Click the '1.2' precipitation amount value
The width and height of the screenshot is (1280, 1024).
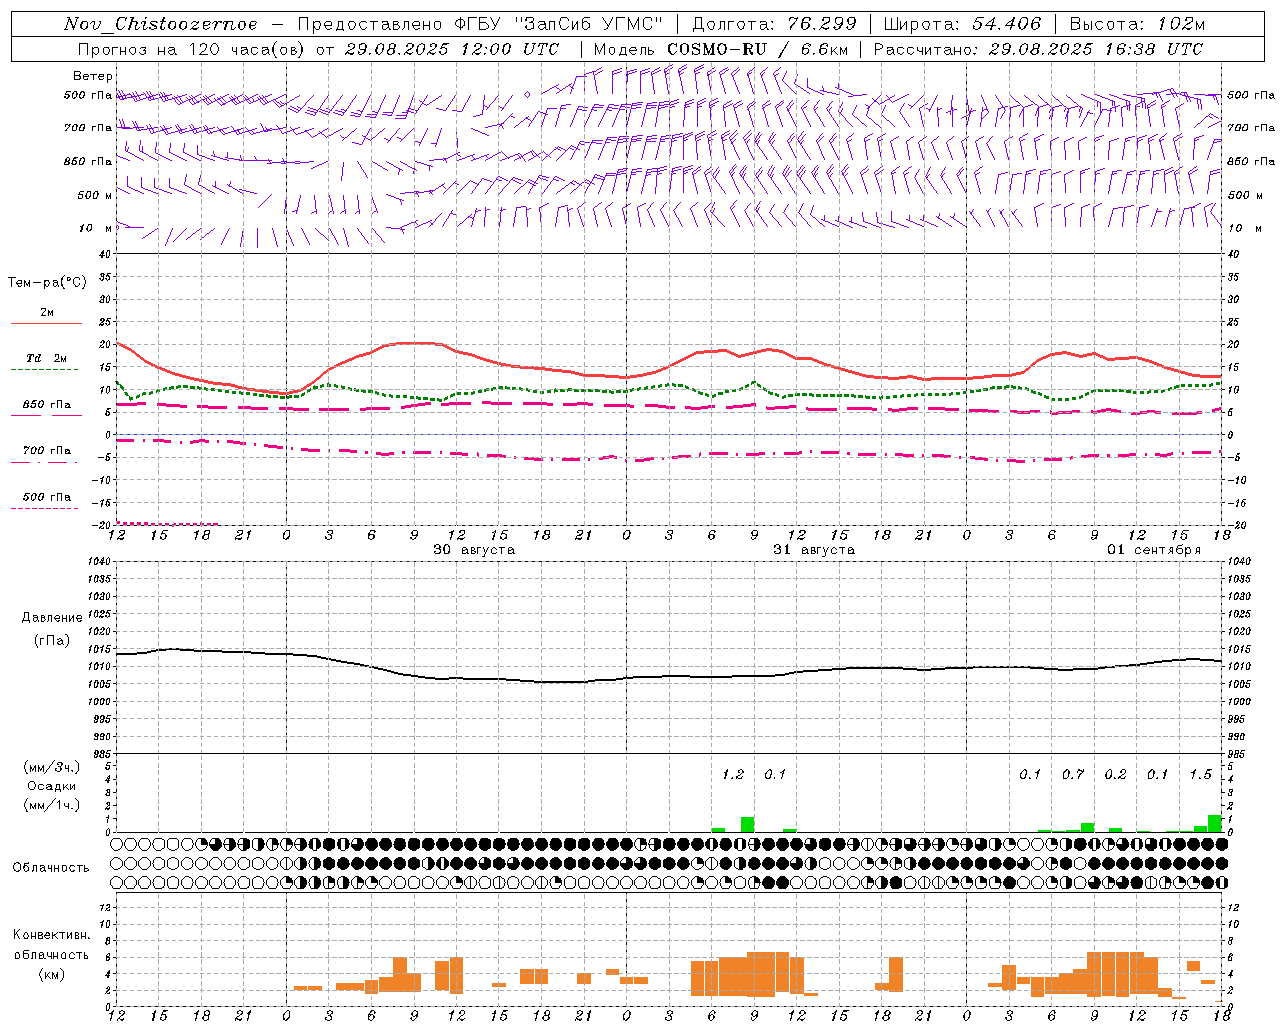[733, 774]
